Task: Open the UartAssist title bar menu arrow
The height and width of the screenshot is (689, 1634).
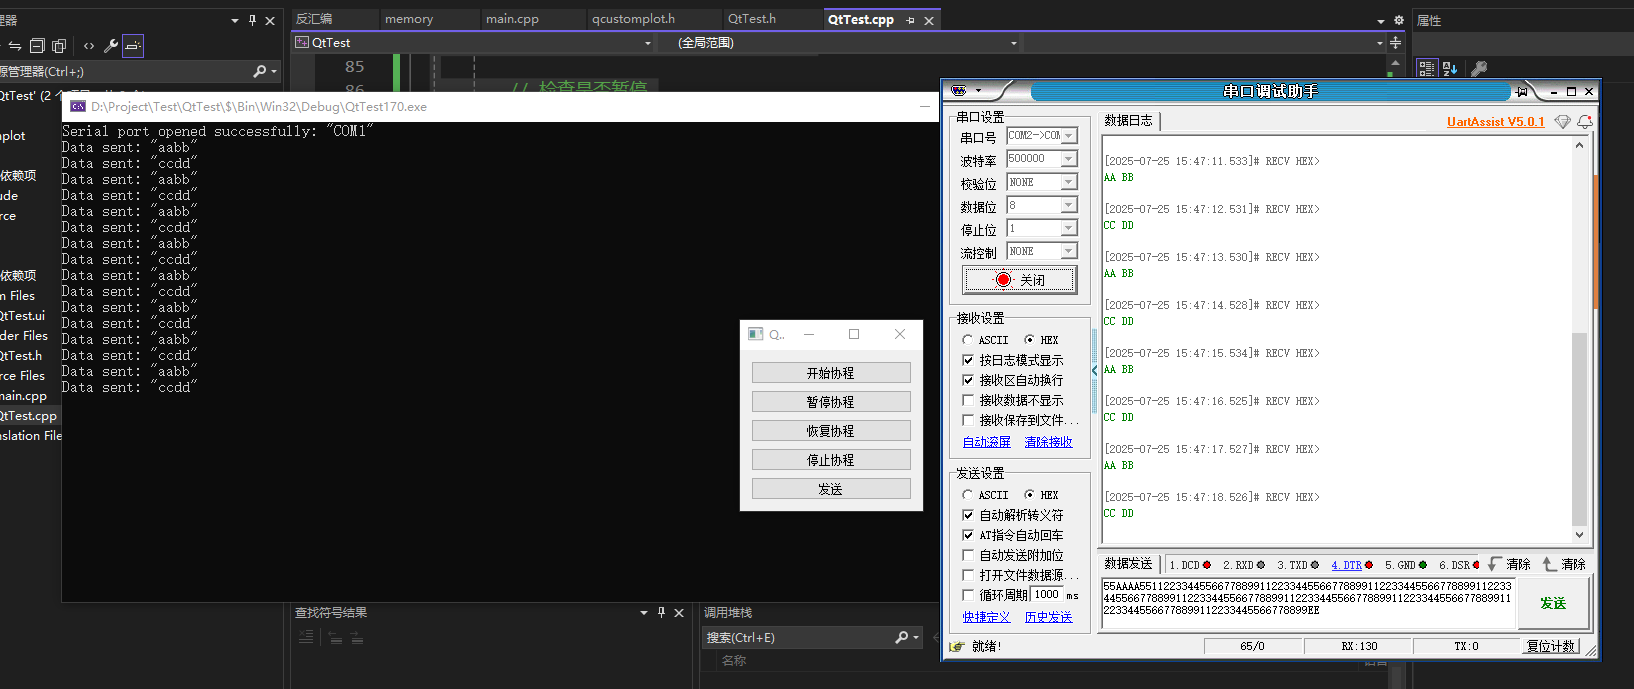Action: (978, 91)
